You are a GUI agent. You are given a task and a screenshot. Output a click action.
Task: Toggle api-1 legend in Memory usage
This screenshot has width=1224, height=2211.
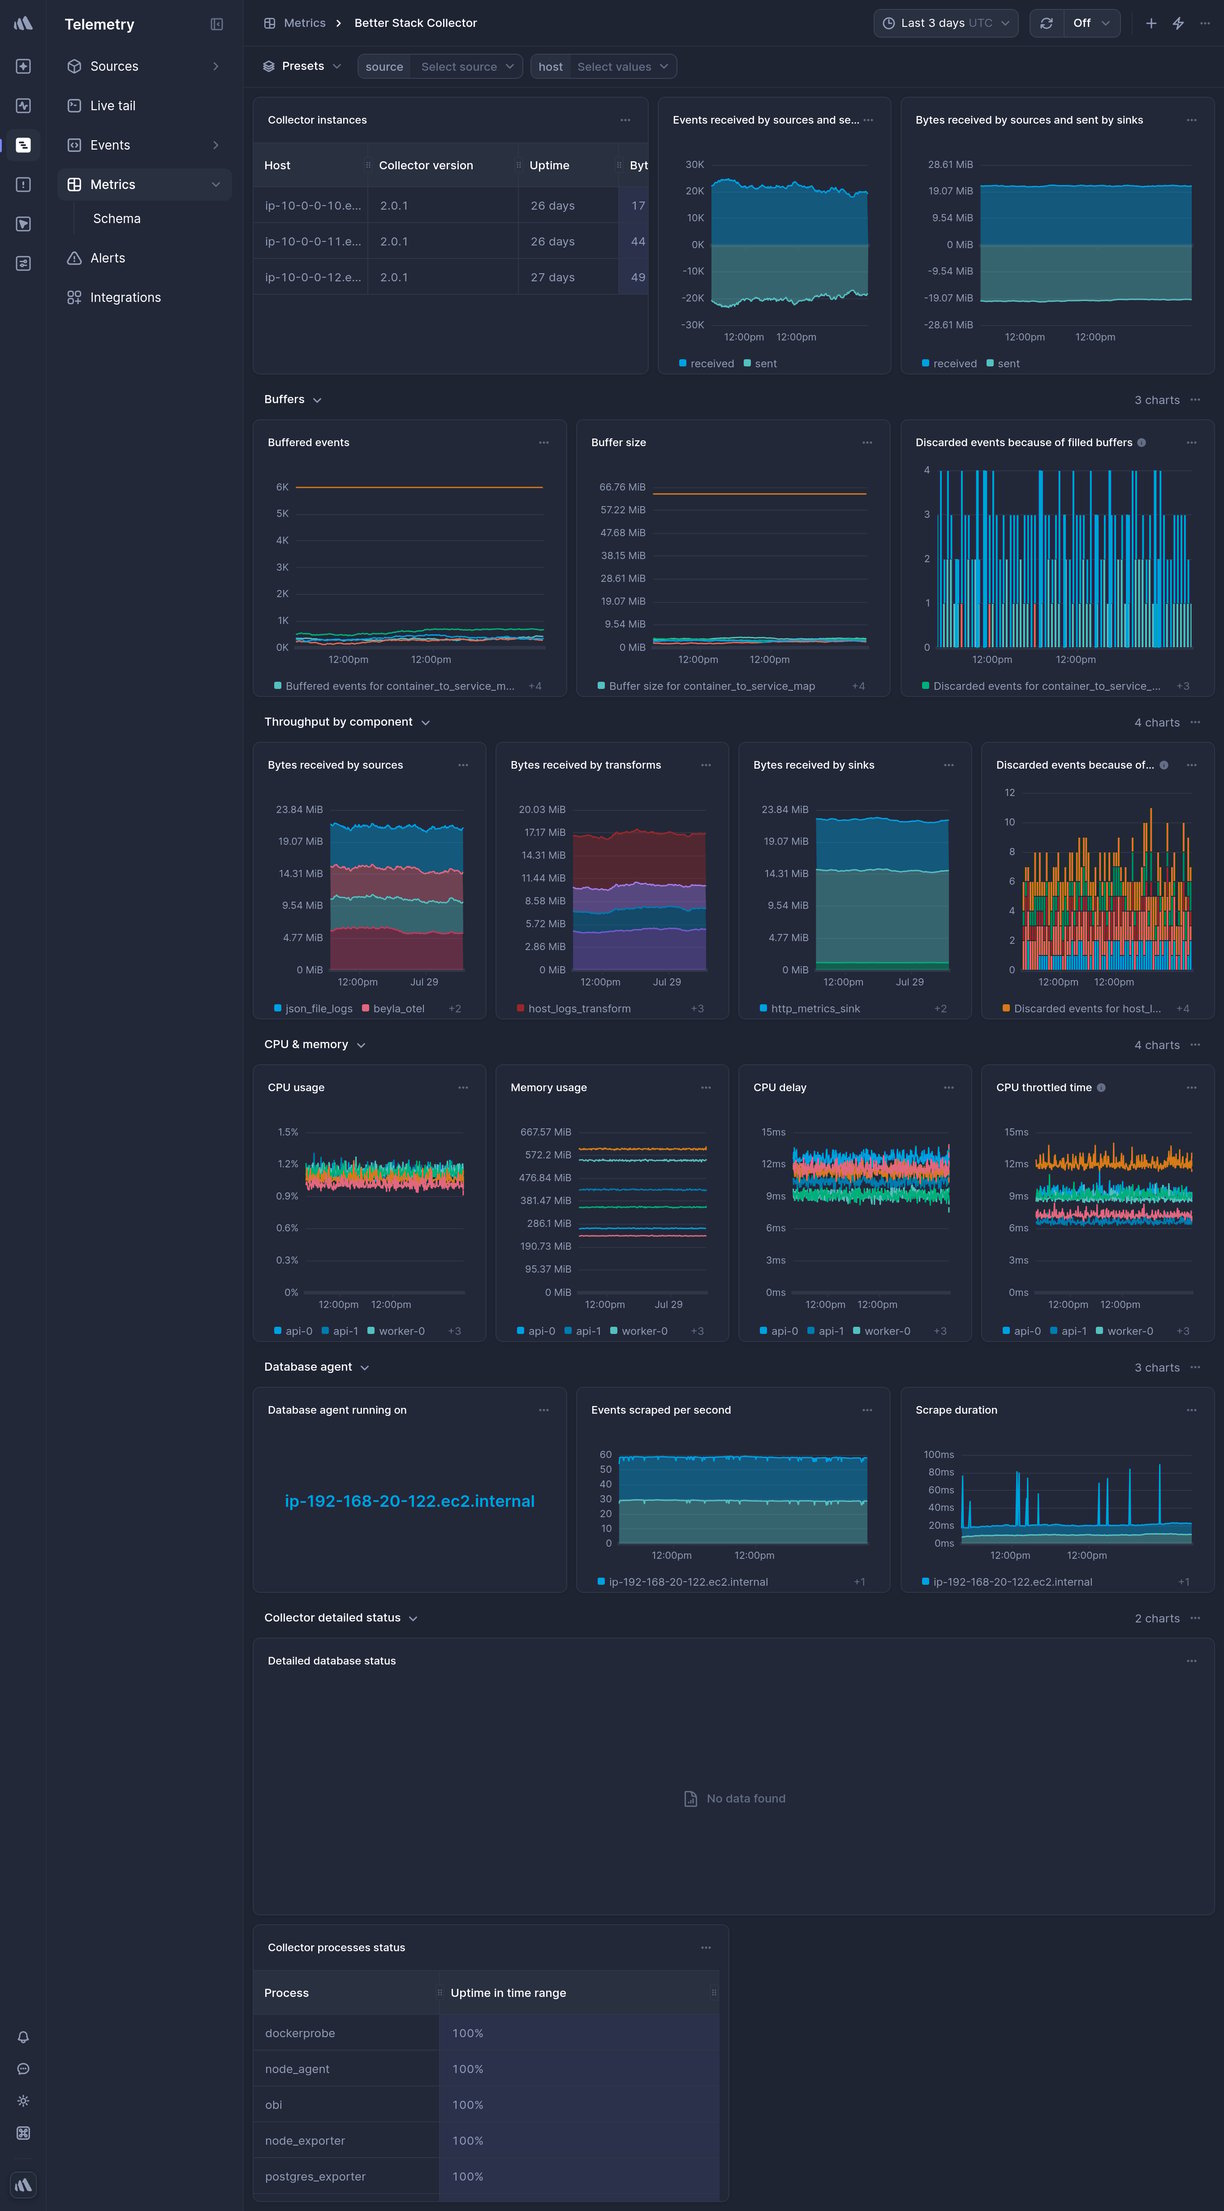[583, 1332]
